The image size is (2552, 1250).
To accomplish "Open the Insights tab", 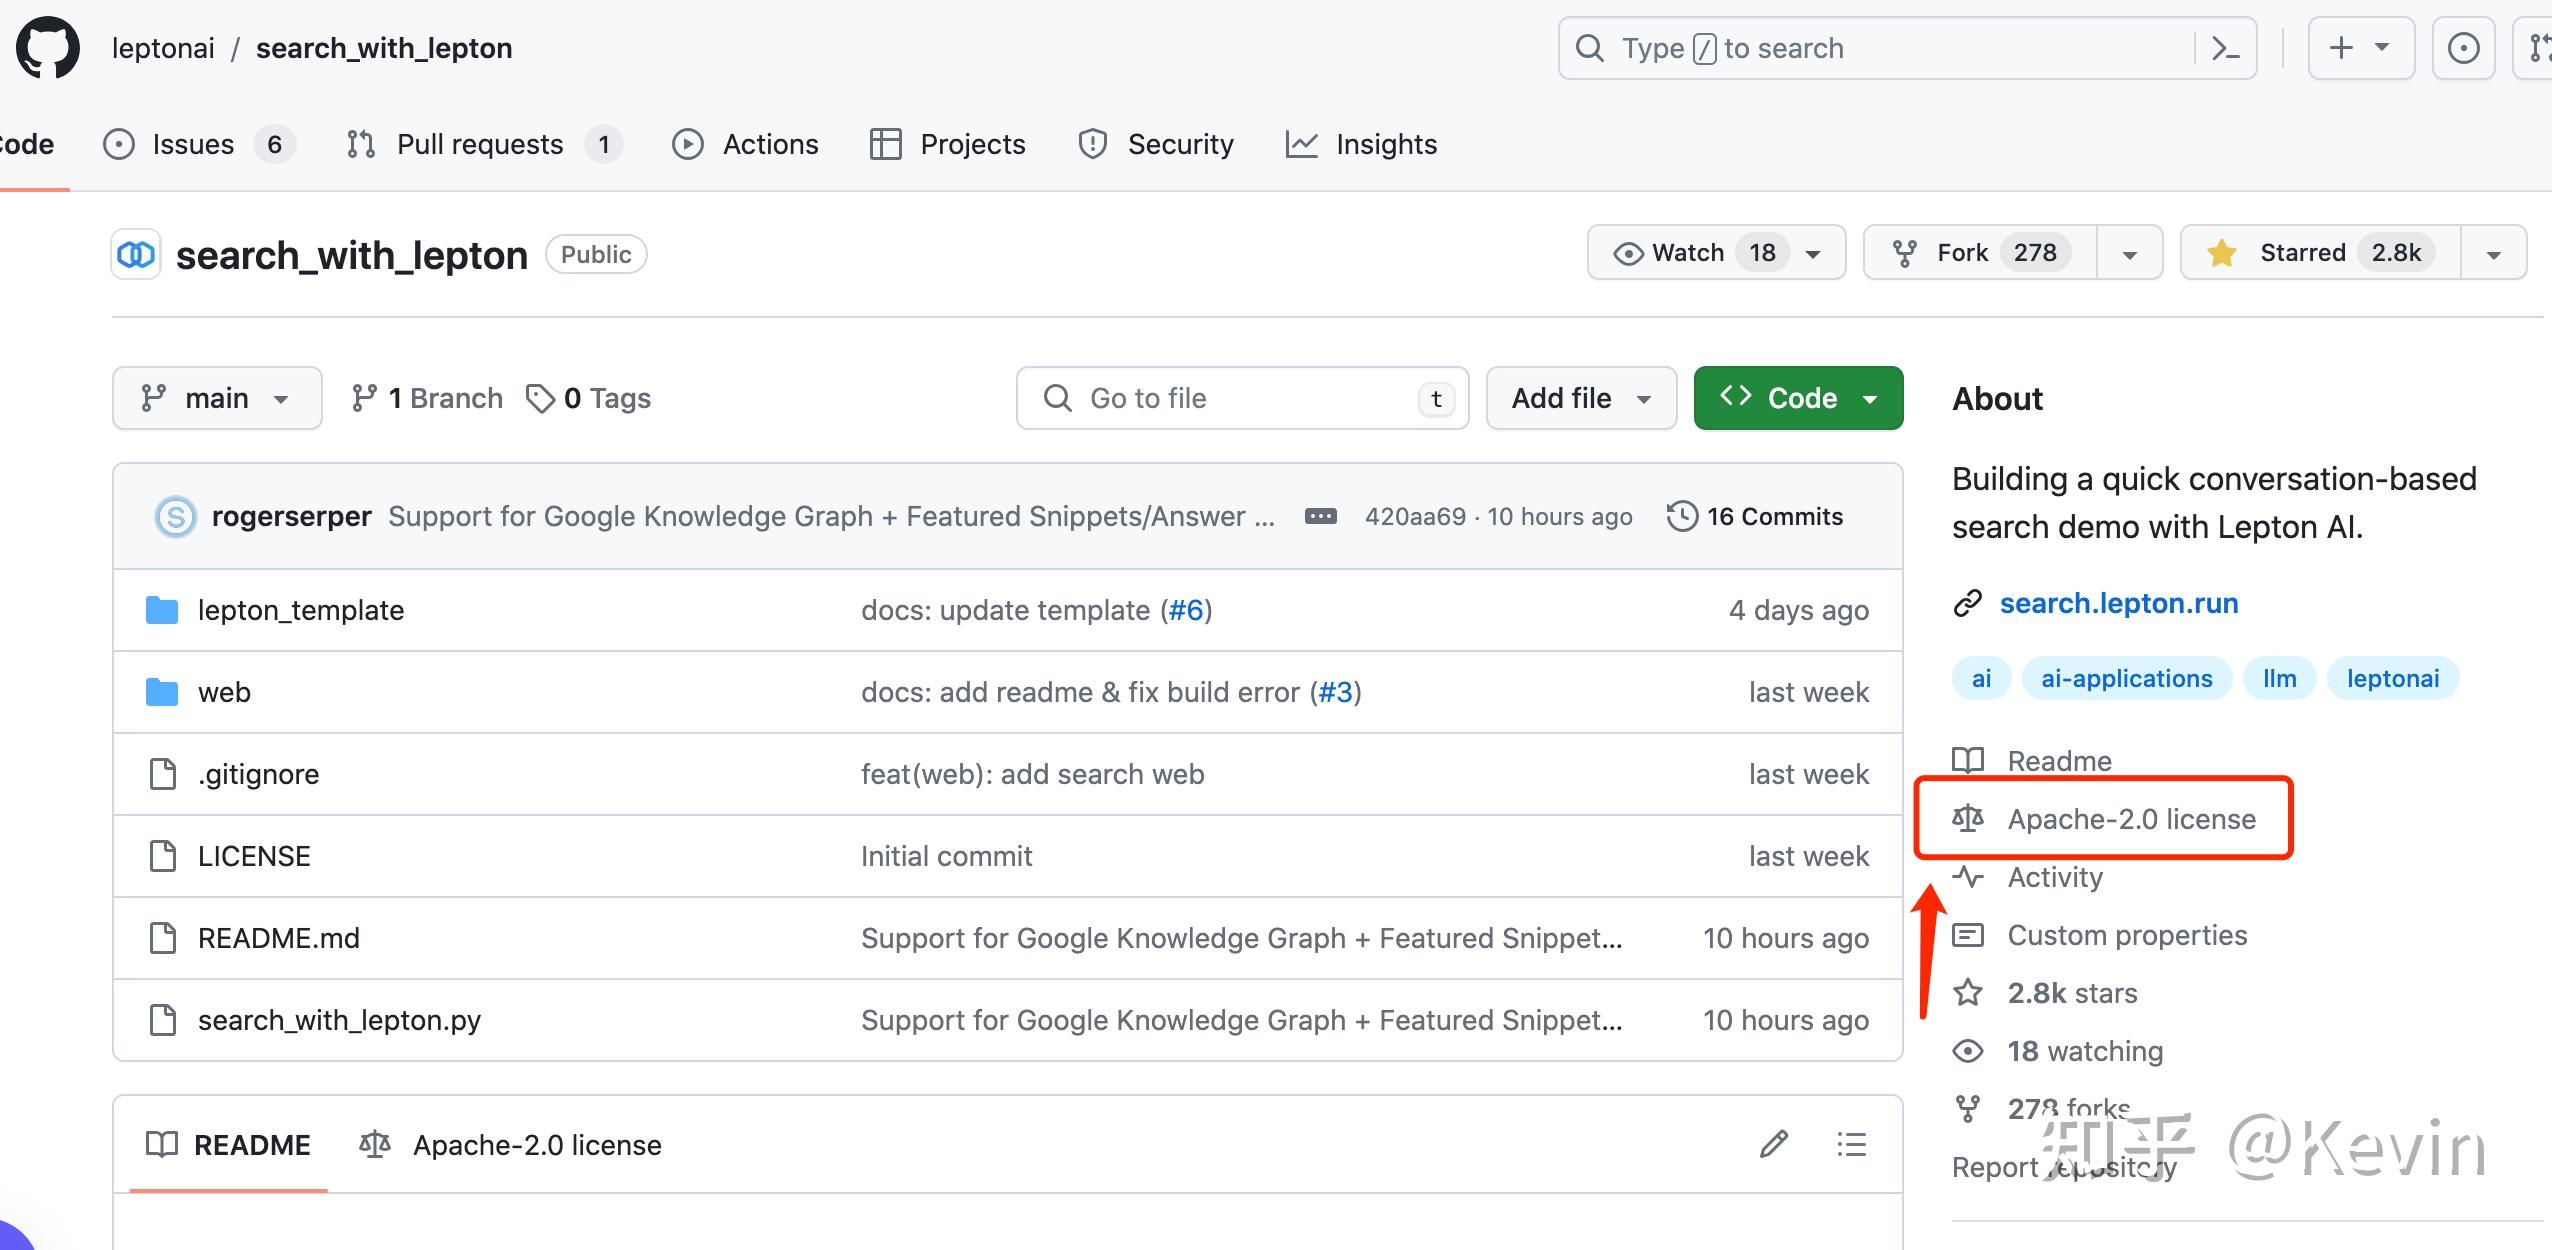I will pos(1385,145).
